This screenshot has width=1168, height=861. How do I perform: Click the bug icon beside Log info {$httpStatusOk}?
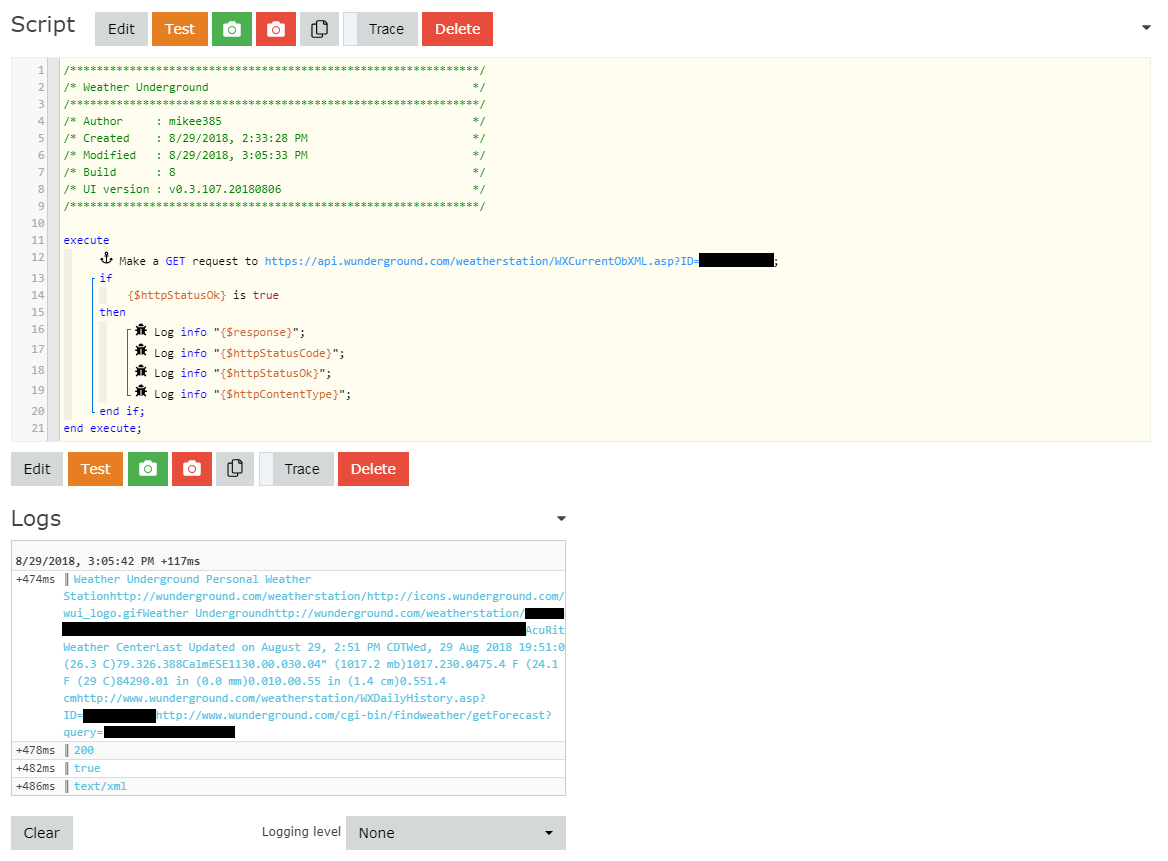[141, 371]
